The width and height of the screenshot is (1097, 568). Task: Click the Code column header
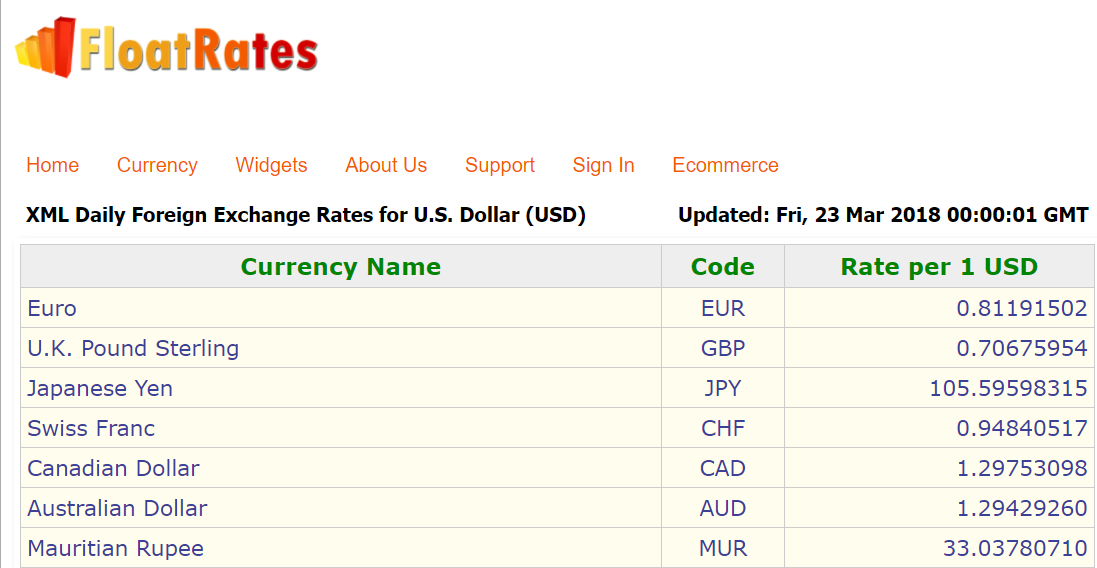pos(722,267)
